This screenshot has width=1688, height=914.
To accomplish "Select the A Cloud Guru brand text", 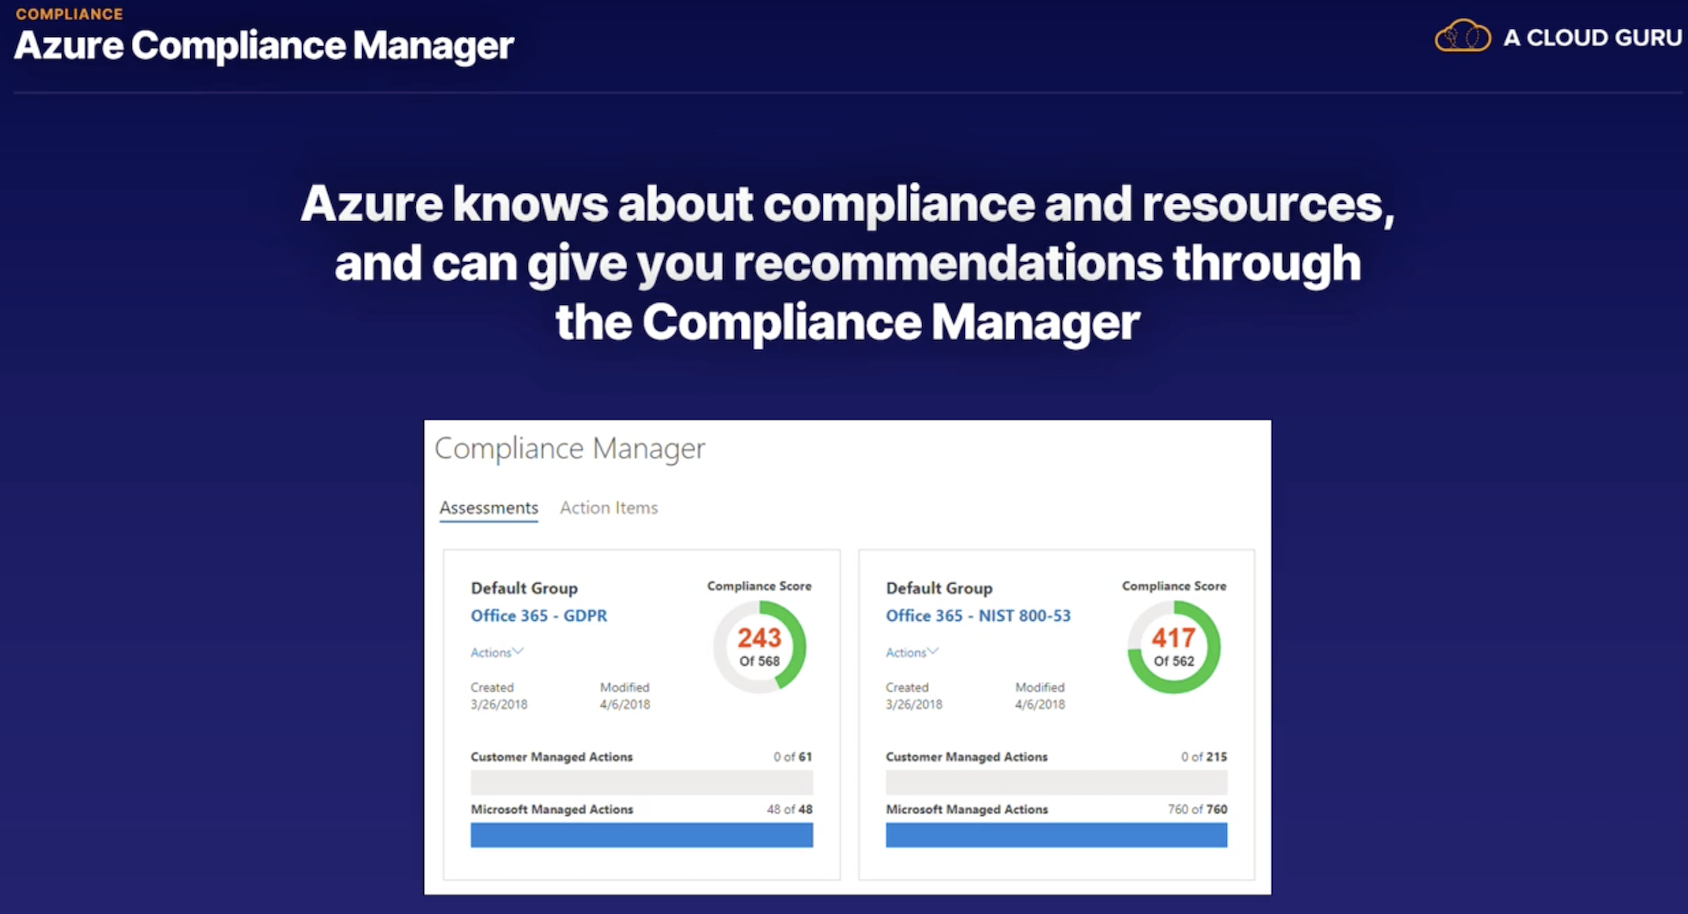I will [1592, 38].
